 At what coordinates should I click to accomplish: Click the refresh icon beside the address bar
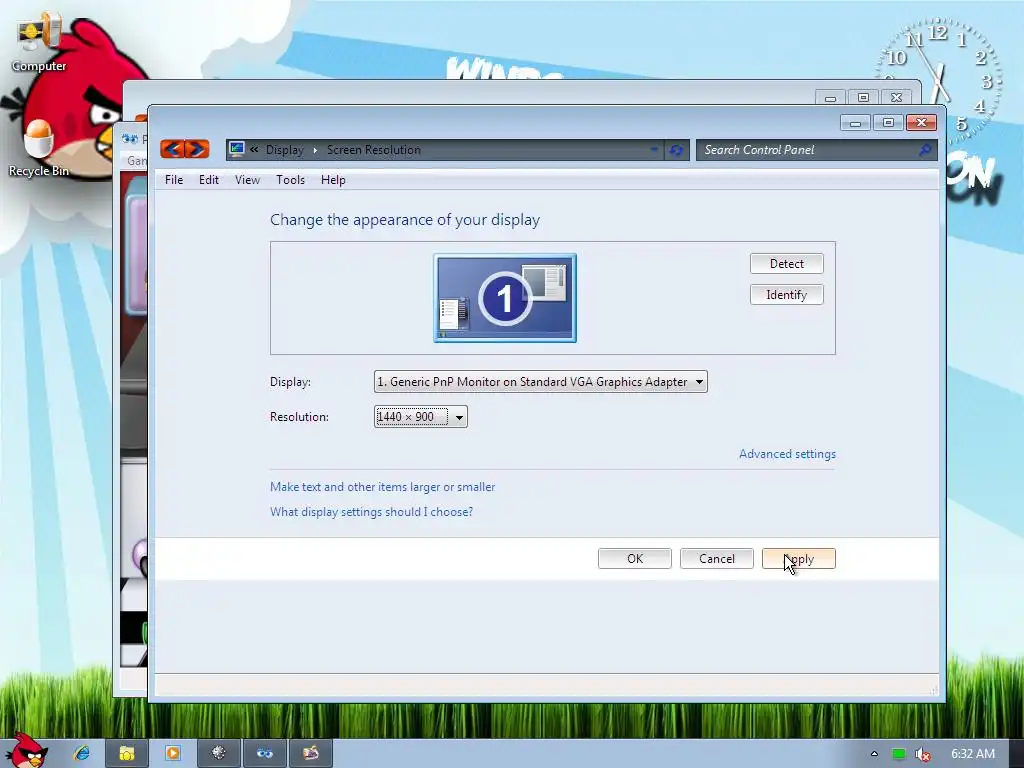pyautogui.click(x=677, y=150)
